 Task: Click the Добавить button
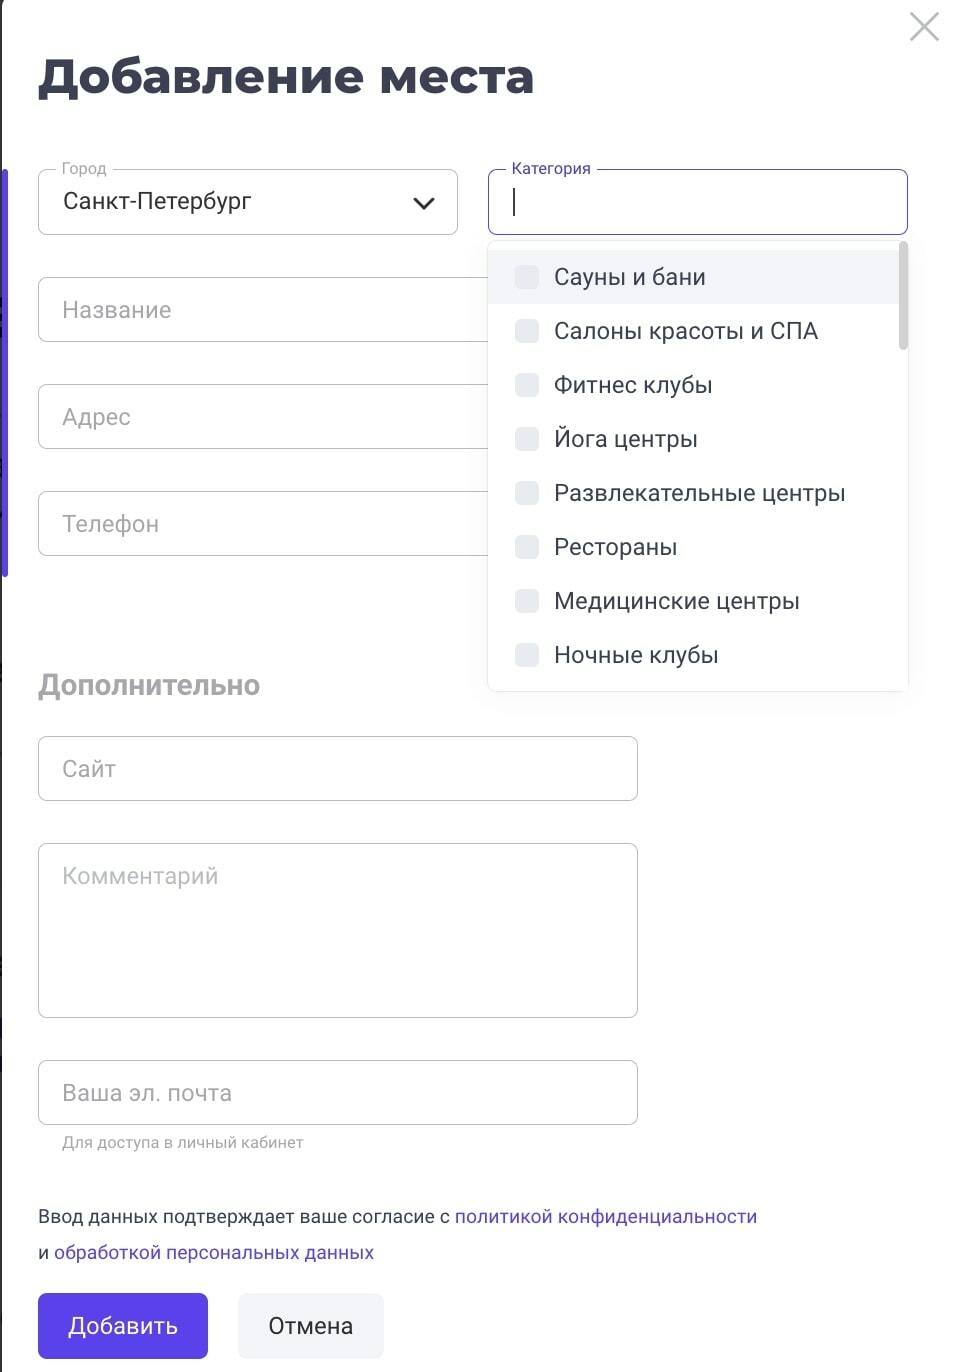click(x=123, y=1326)
